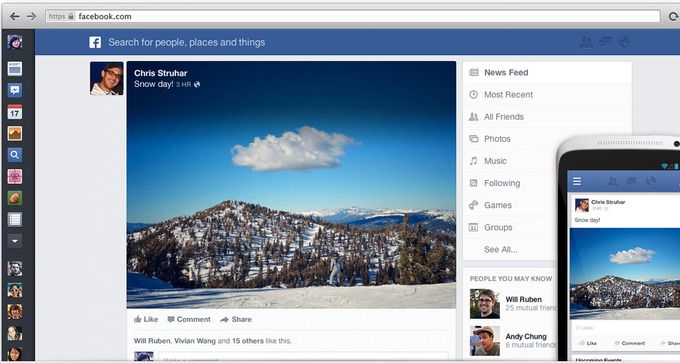Open the hamburger menu on the phone
Image resolution: width=680 pixels, height=363 pixels.
(x=577, y=181)
